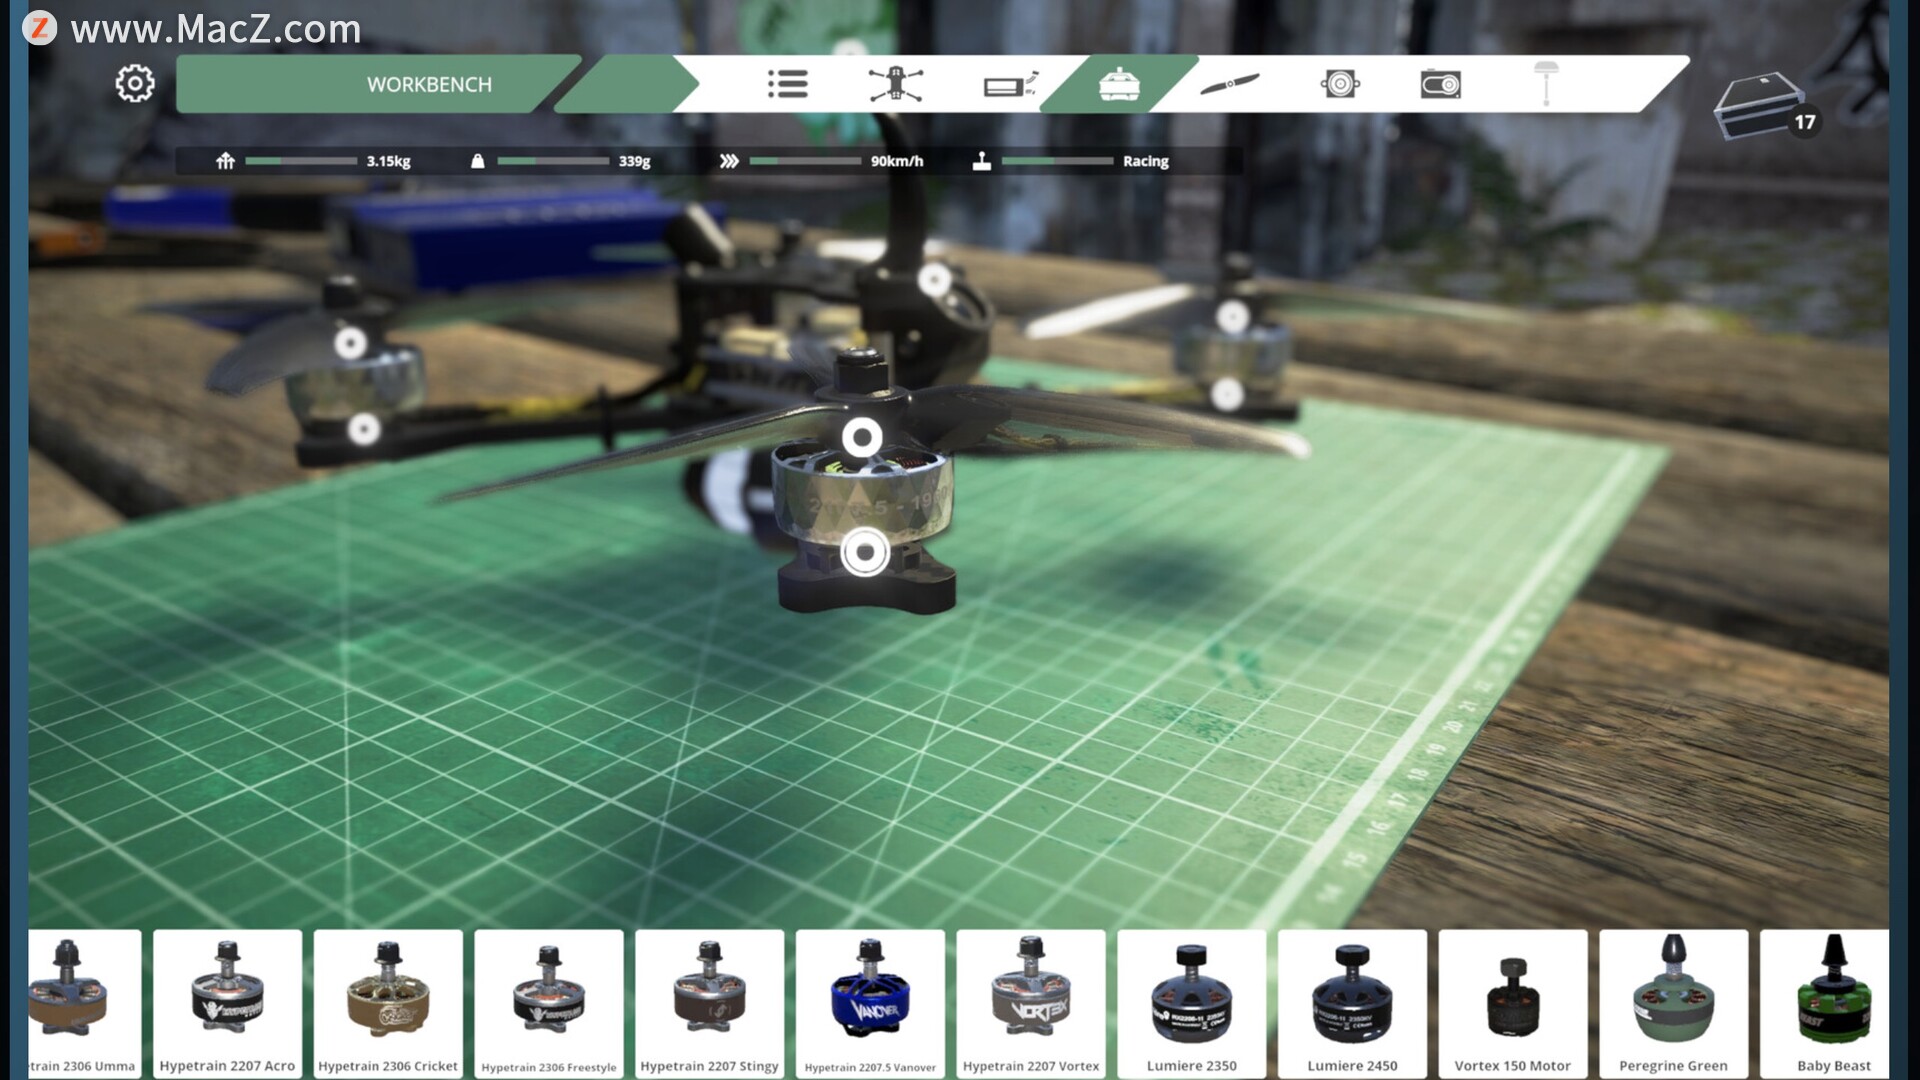Select the propeller category icon
Image resolution: width=1920 pixels, height=1080 pixels.
point(1229,84)
